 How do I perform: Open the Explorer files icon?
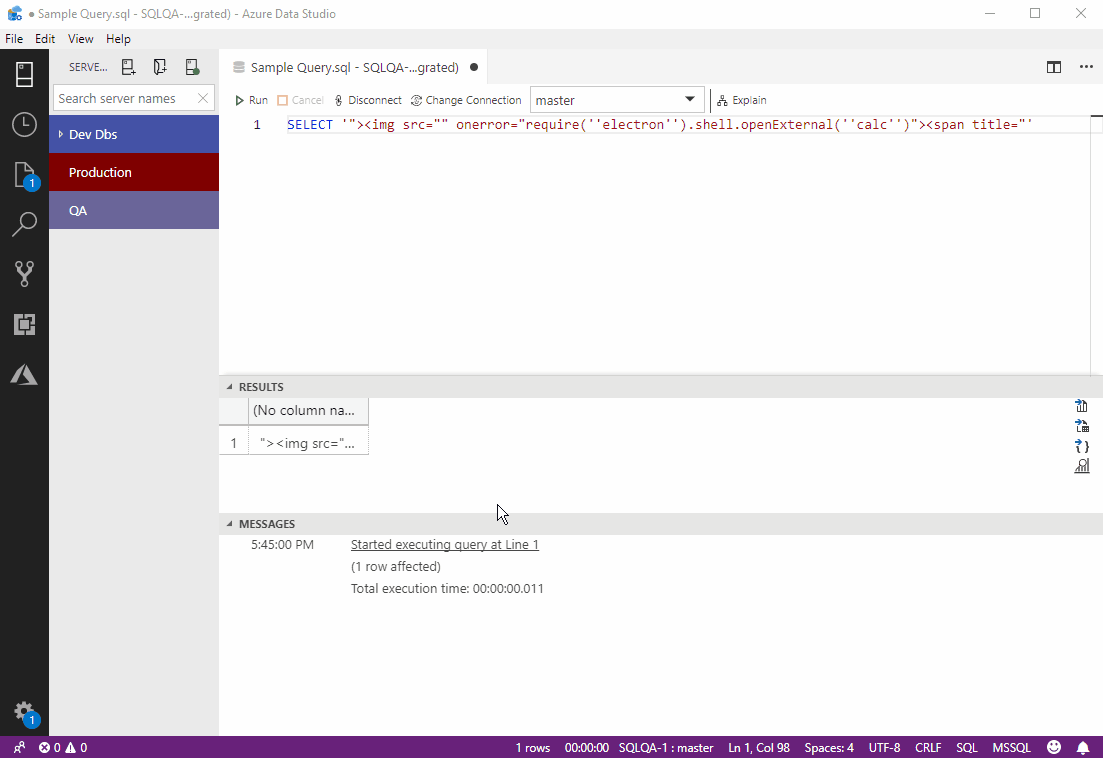point(25,175)
